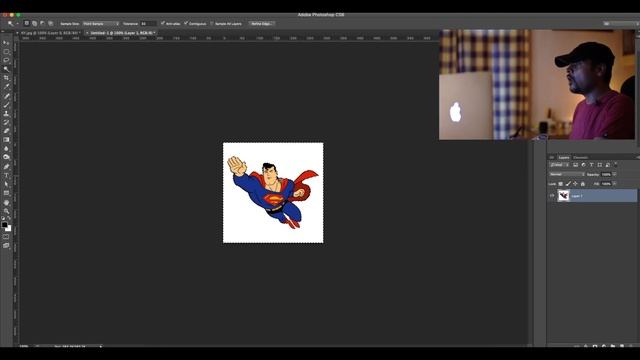Image resolution: width=640 pixels, height=360 pixels.
Task: Select the Hand tool
Action: pyautogui.click(x=6, y=202)
